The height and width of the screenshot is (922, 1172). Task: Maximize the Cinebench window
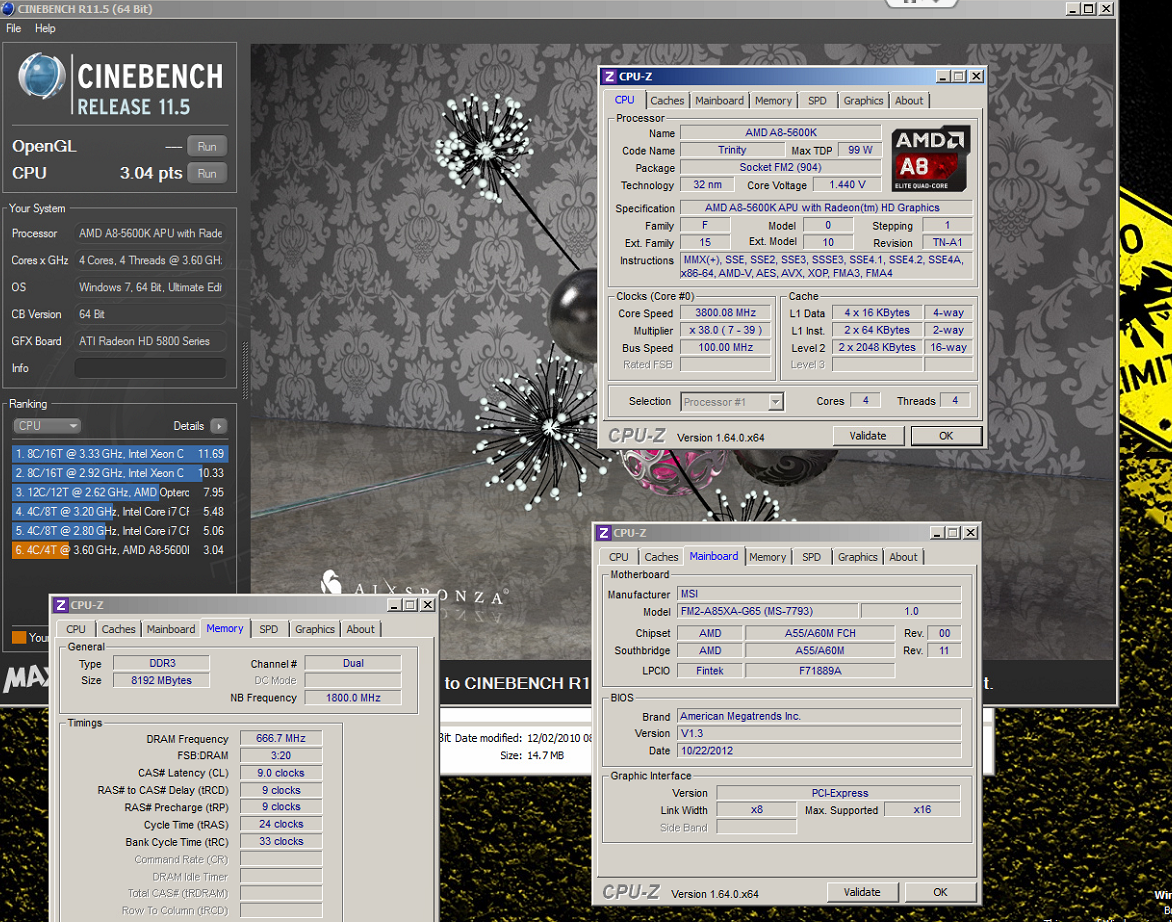point(1089,9)
